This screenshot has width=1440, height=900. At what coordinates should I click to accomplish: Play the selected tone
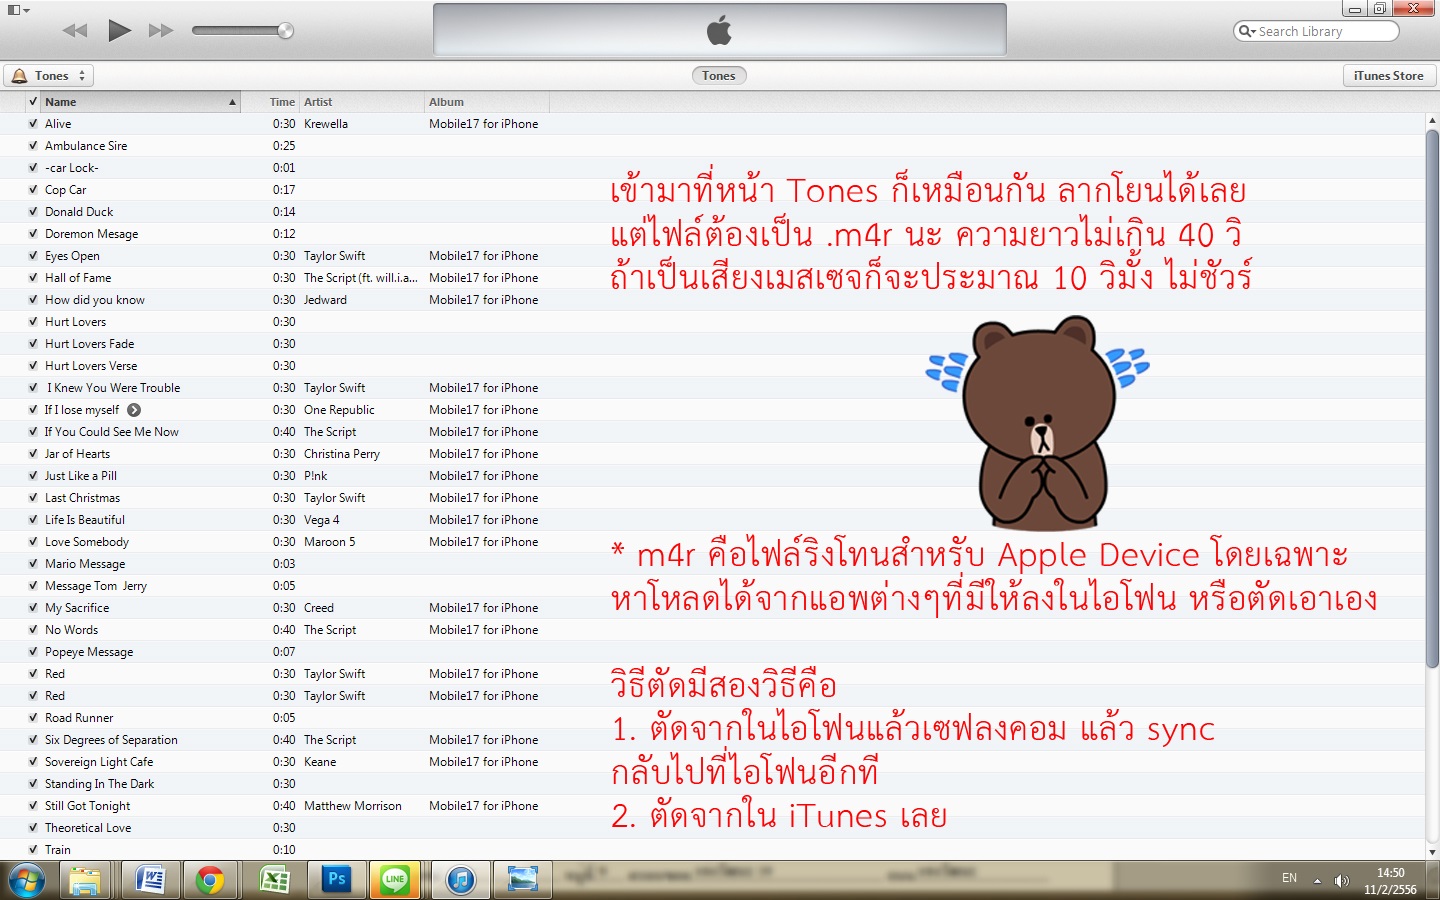(x=119, y=30)
